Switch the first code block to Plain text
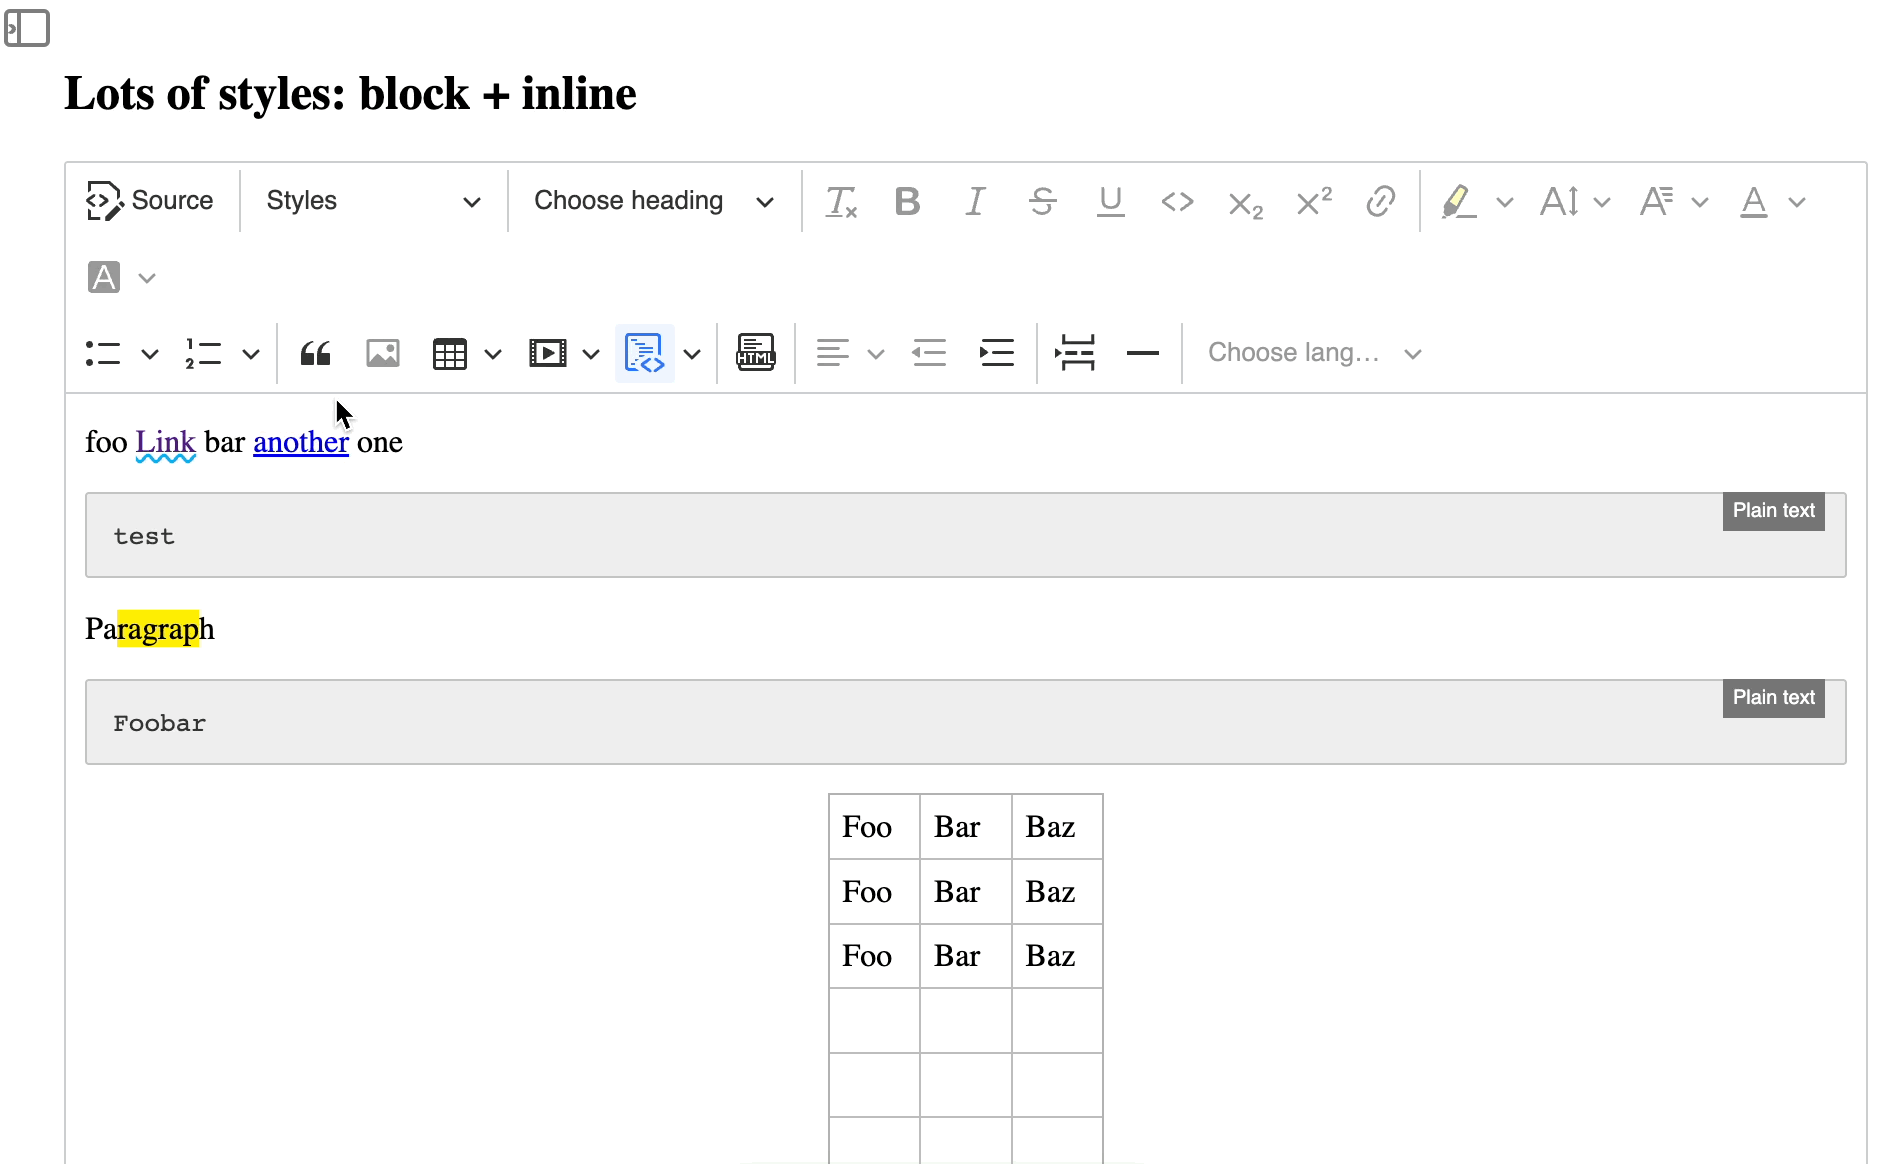The image size is (1886, 1164). tap(1773, 510)
